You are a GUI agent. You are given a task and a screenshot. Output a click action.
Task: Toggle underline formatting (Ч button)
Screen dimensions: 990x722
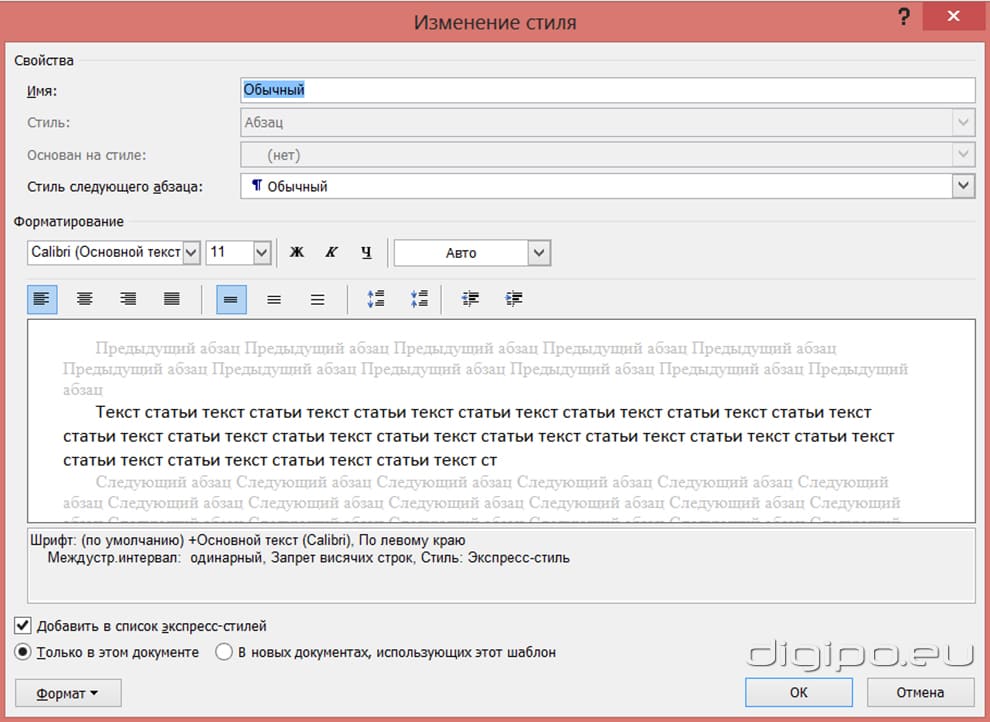pyautogui.click(x=366, y=253)
